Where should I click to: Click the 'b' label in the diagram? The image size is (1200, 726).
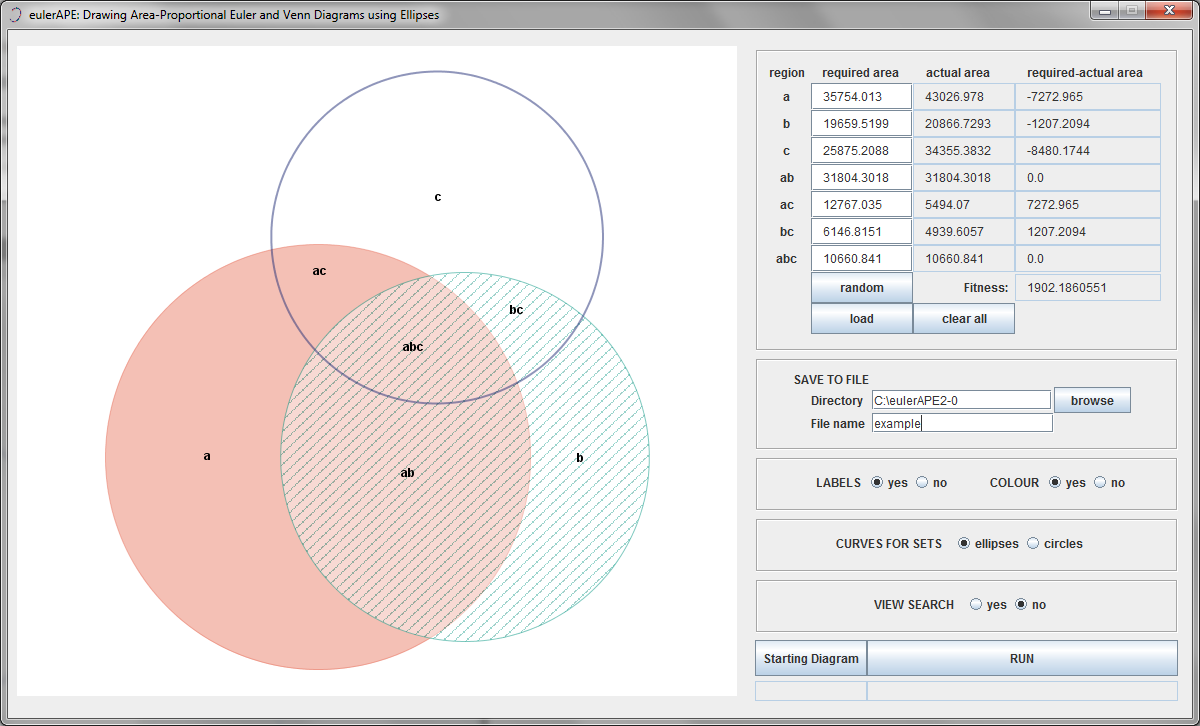pyautogui.click(x=580, y=458)
